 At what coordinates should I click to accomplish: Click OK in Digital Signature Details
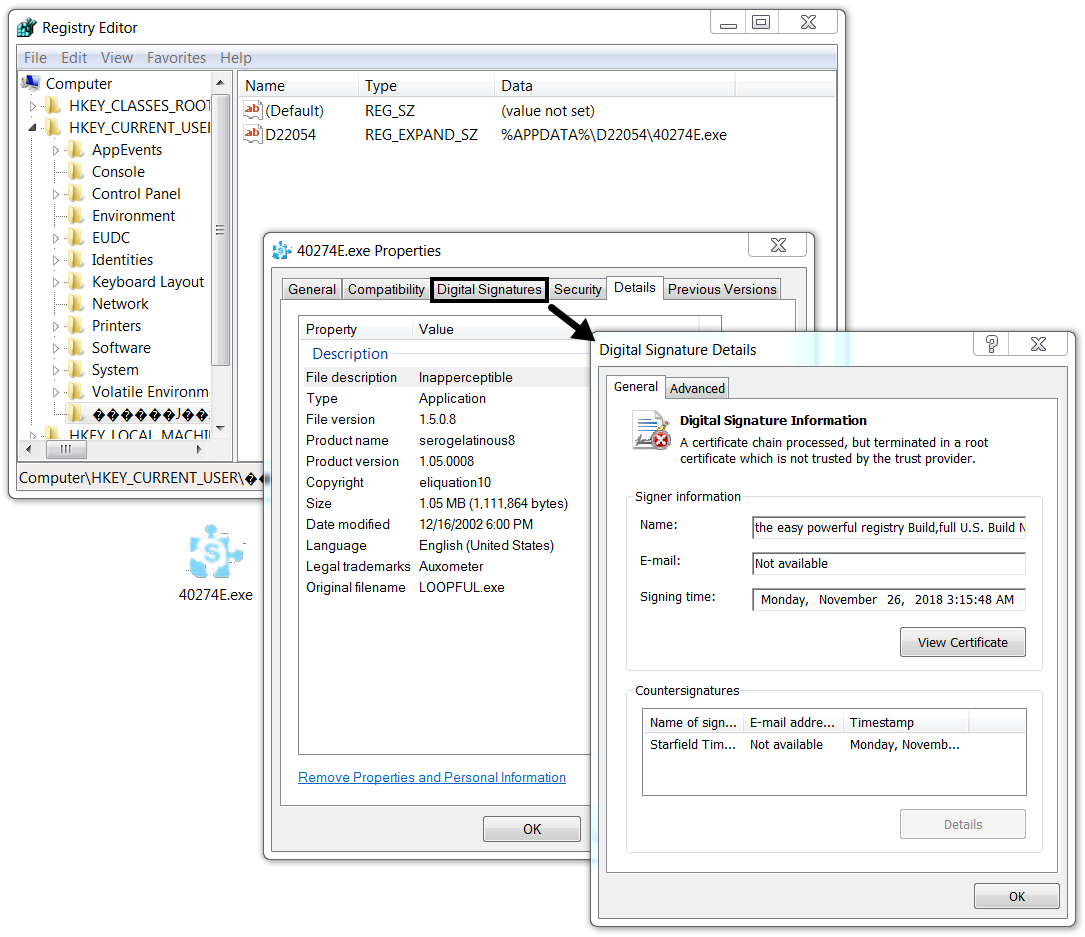coord(1016,896)
